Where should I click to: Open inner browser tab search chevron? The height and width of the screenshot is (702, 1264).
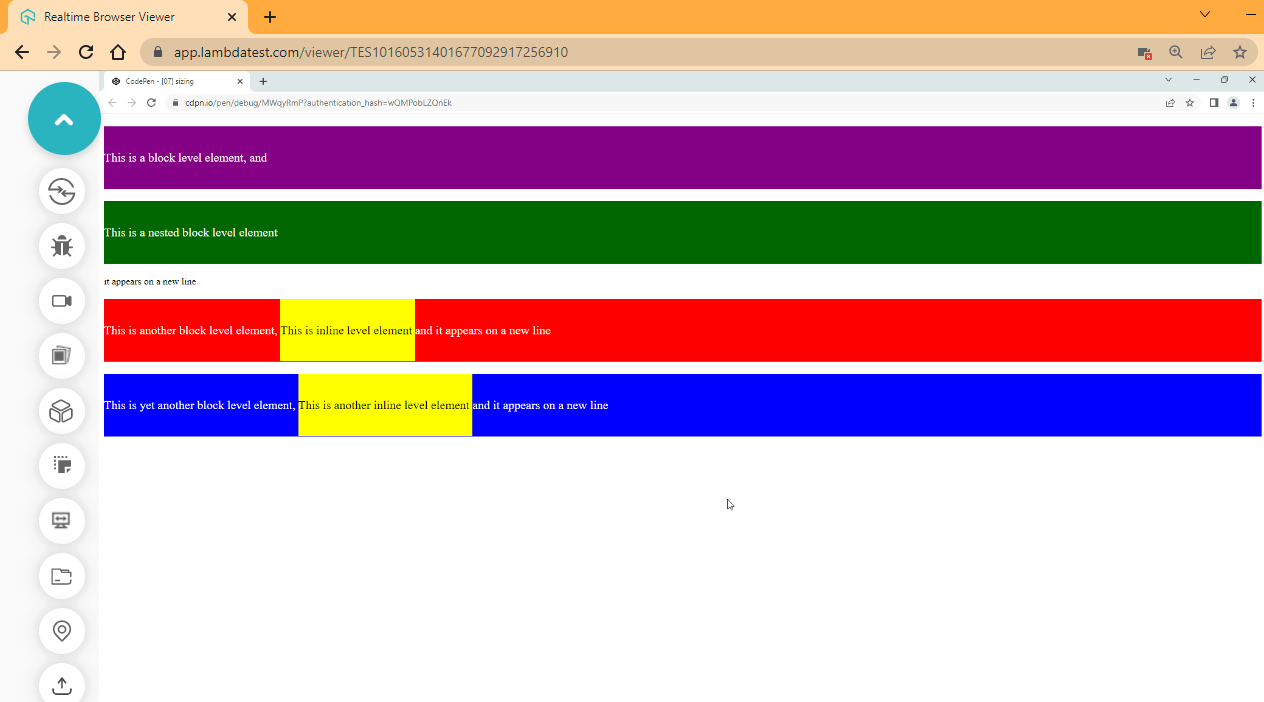(1168, 79)
